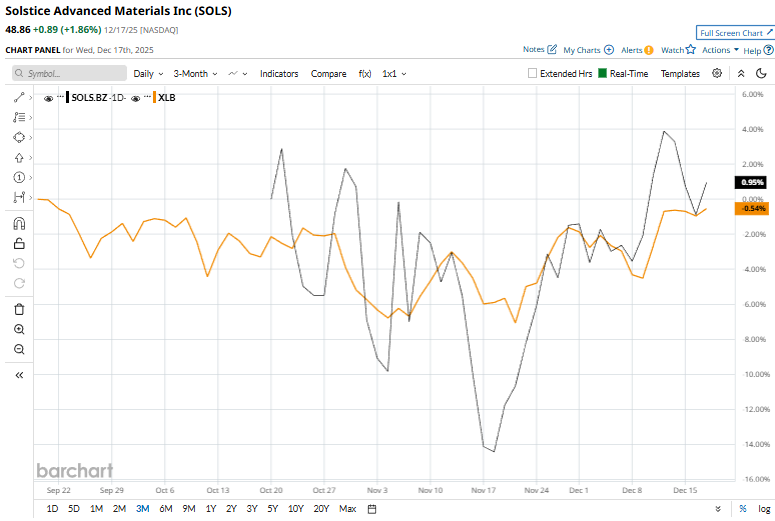Collapse the drawing tools sidebar
This screenshot has width=775, height=521.
(19, 375)
